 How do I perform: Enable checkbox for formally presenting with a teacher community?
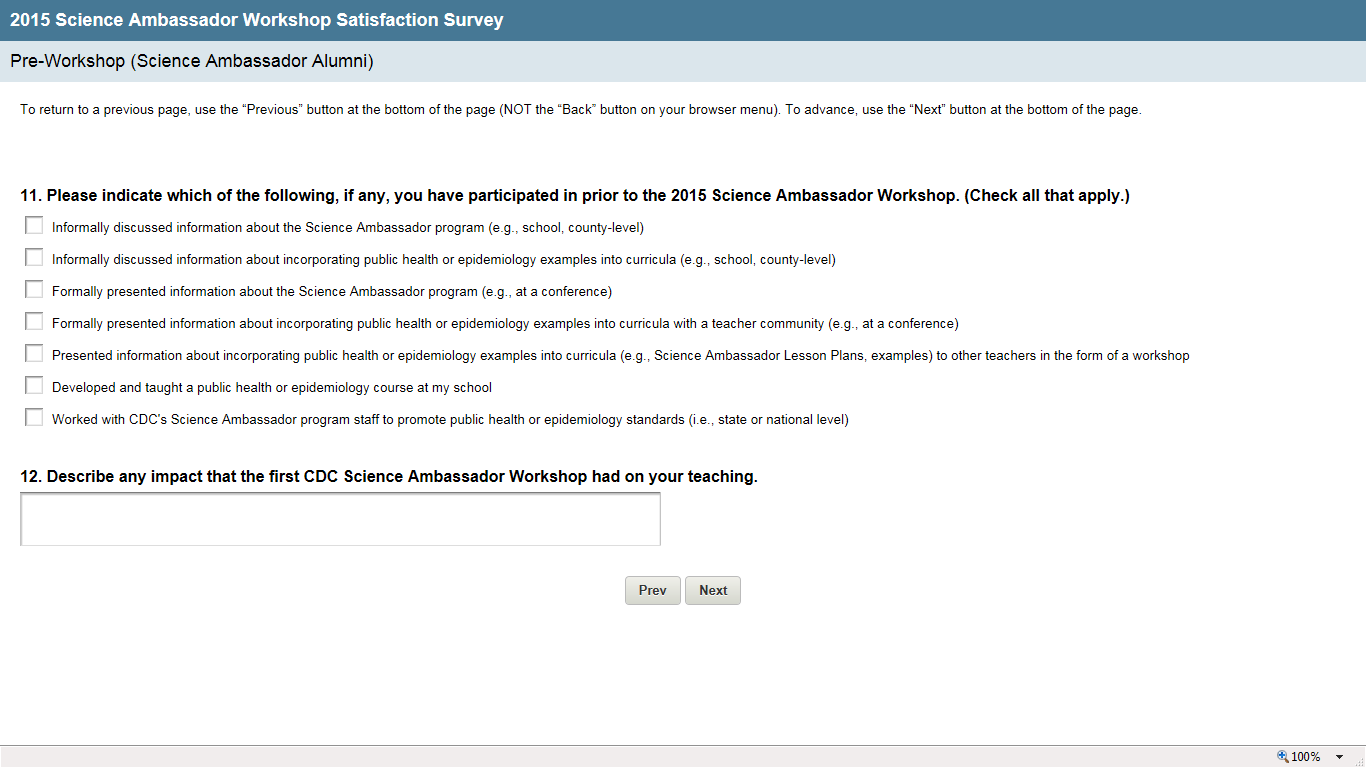34,322
